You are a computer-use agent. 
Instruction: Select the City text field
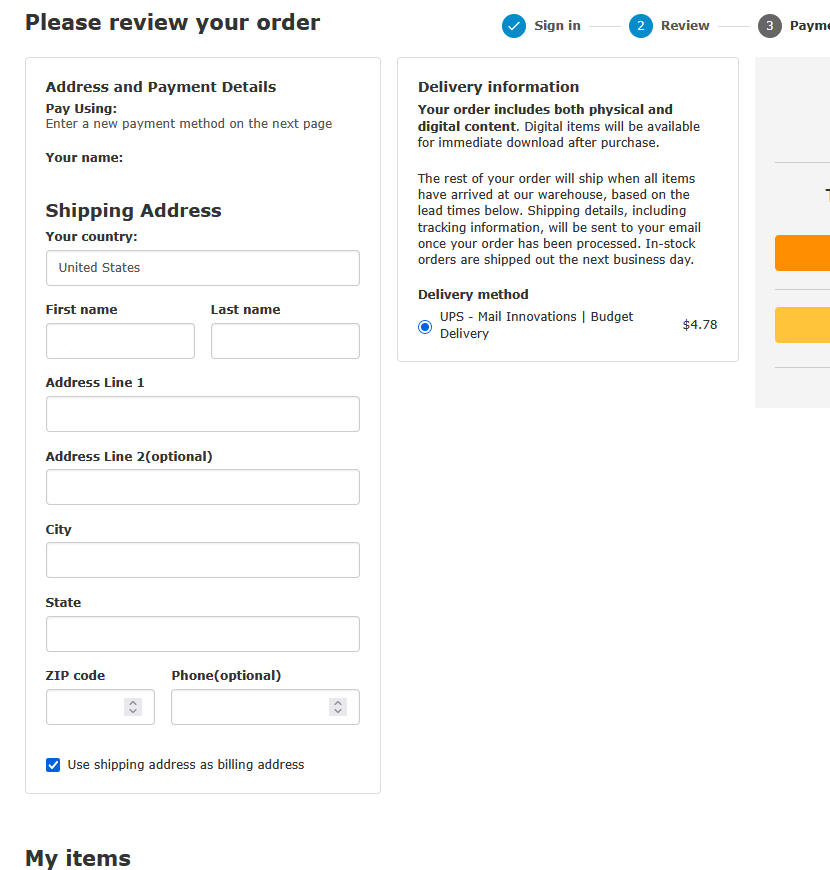[203, 560]
